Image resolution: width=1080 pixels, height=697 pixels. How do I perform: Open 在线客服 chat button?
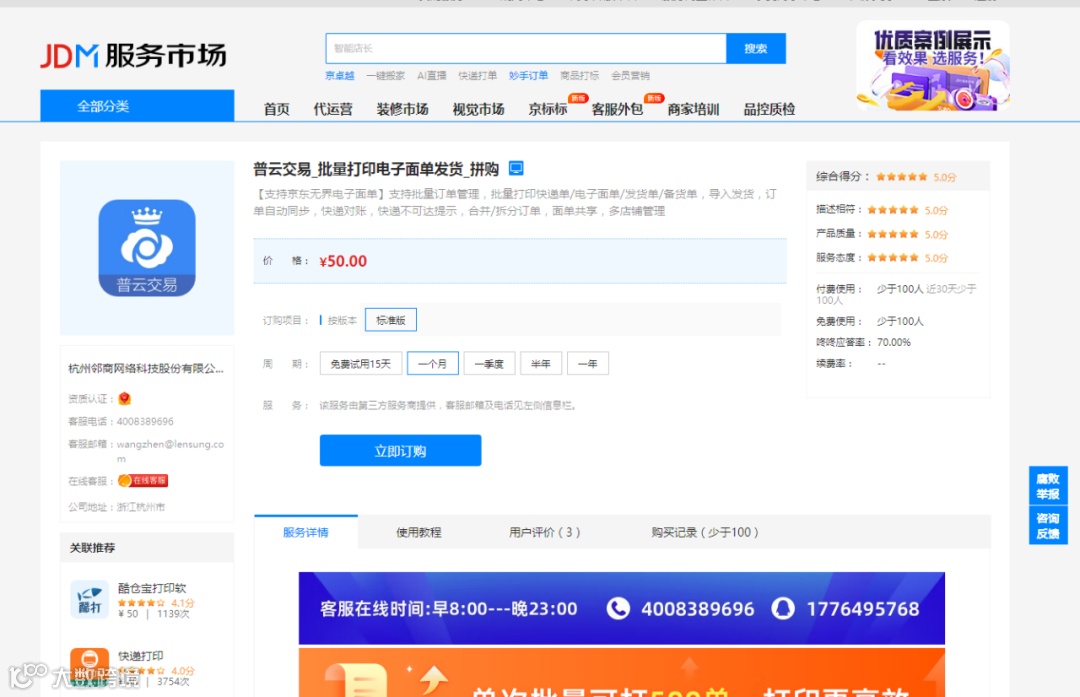pos(143,481)
